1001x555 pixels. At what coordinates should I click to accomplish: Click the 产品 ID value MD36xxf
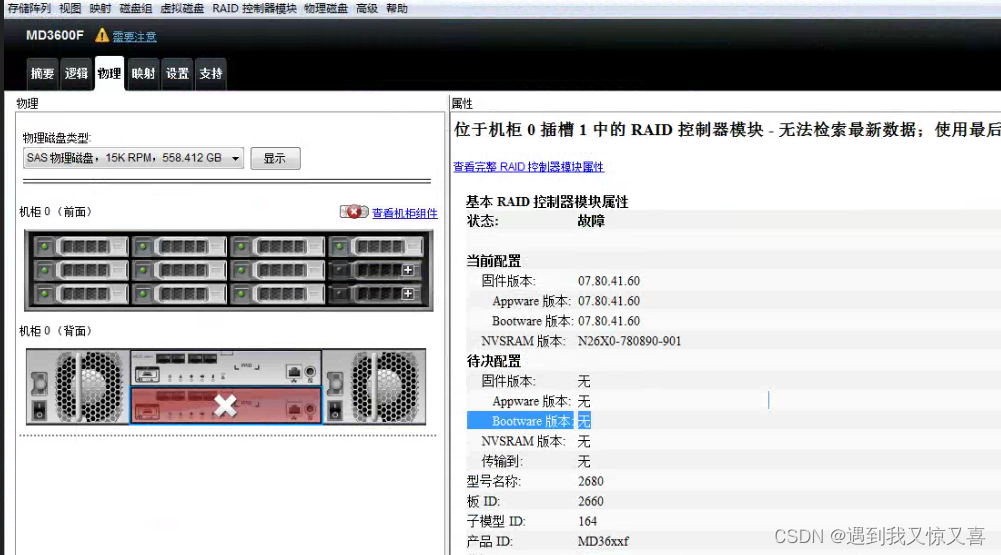(603, 542)
